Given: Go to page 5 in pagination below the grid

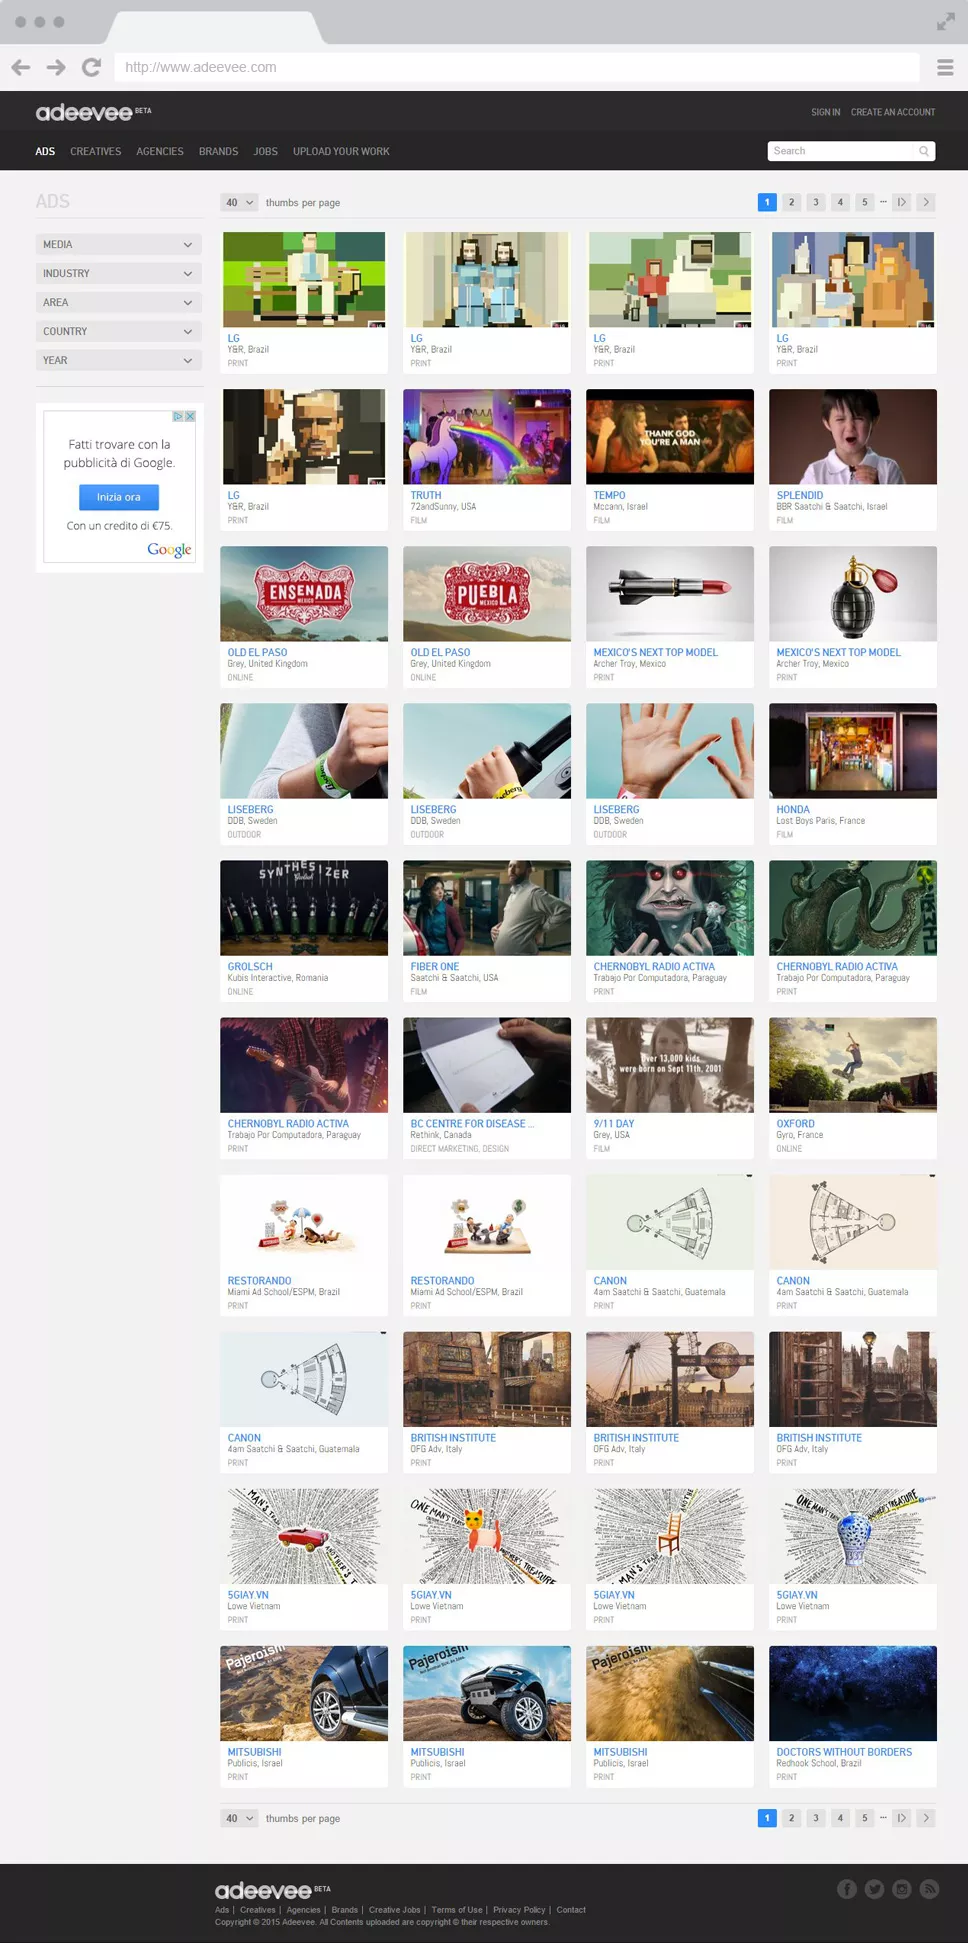Looking at the screenshot, I should coord(864,1818).
